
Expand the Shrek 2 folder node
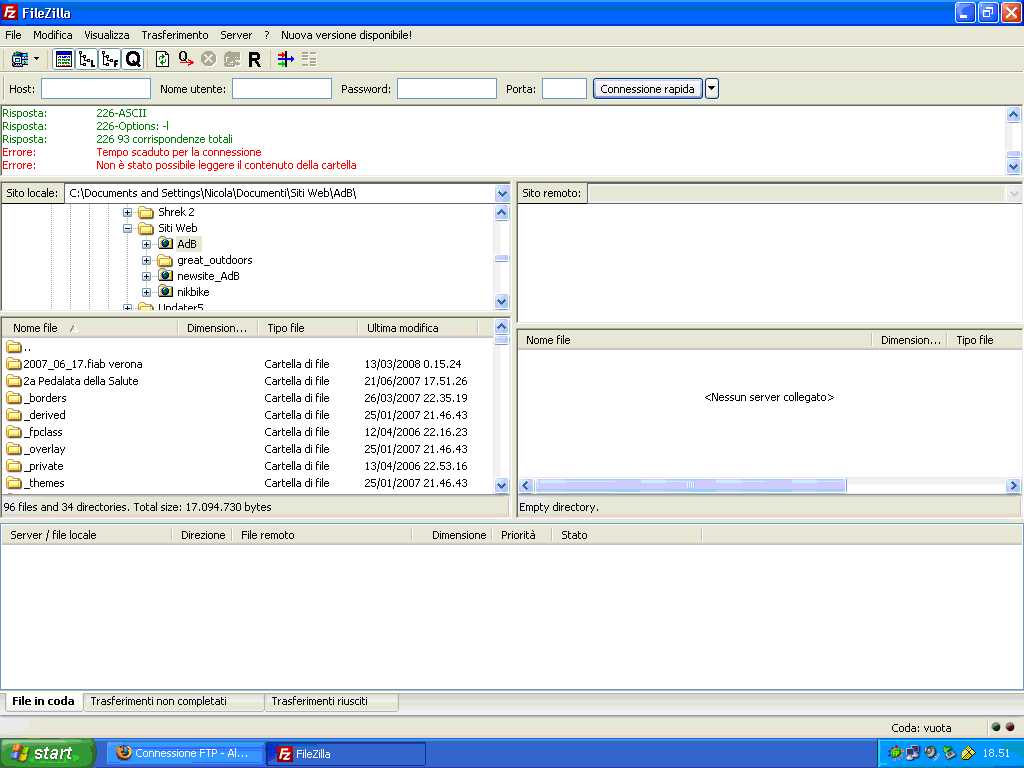pos(127,212)
